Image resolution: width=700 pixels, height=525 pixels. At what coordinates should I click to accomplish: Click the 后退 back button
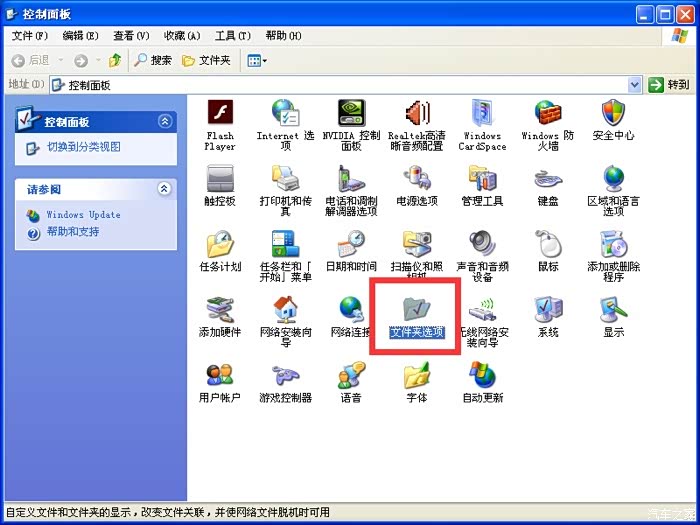(x=31, y=60)
